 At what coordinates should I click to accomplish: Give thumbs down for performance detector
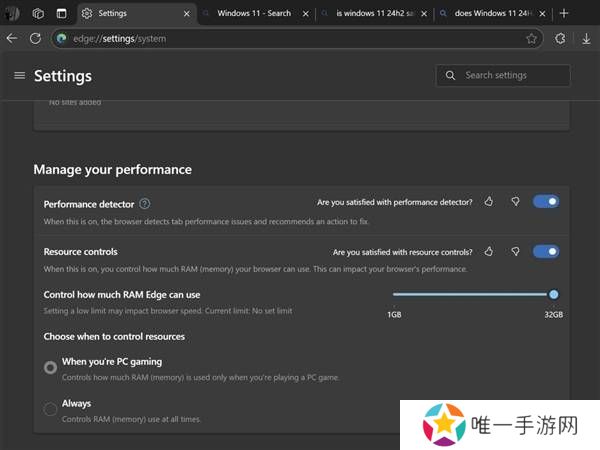[515, 201]
